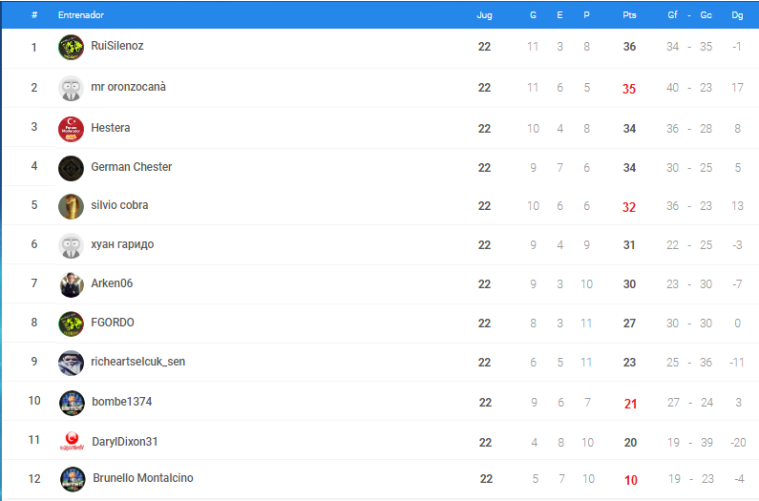Viewport: 759px width, 501px height.
Task: Click DarylDixon31's red logo avatar
Action: point(72,441)
